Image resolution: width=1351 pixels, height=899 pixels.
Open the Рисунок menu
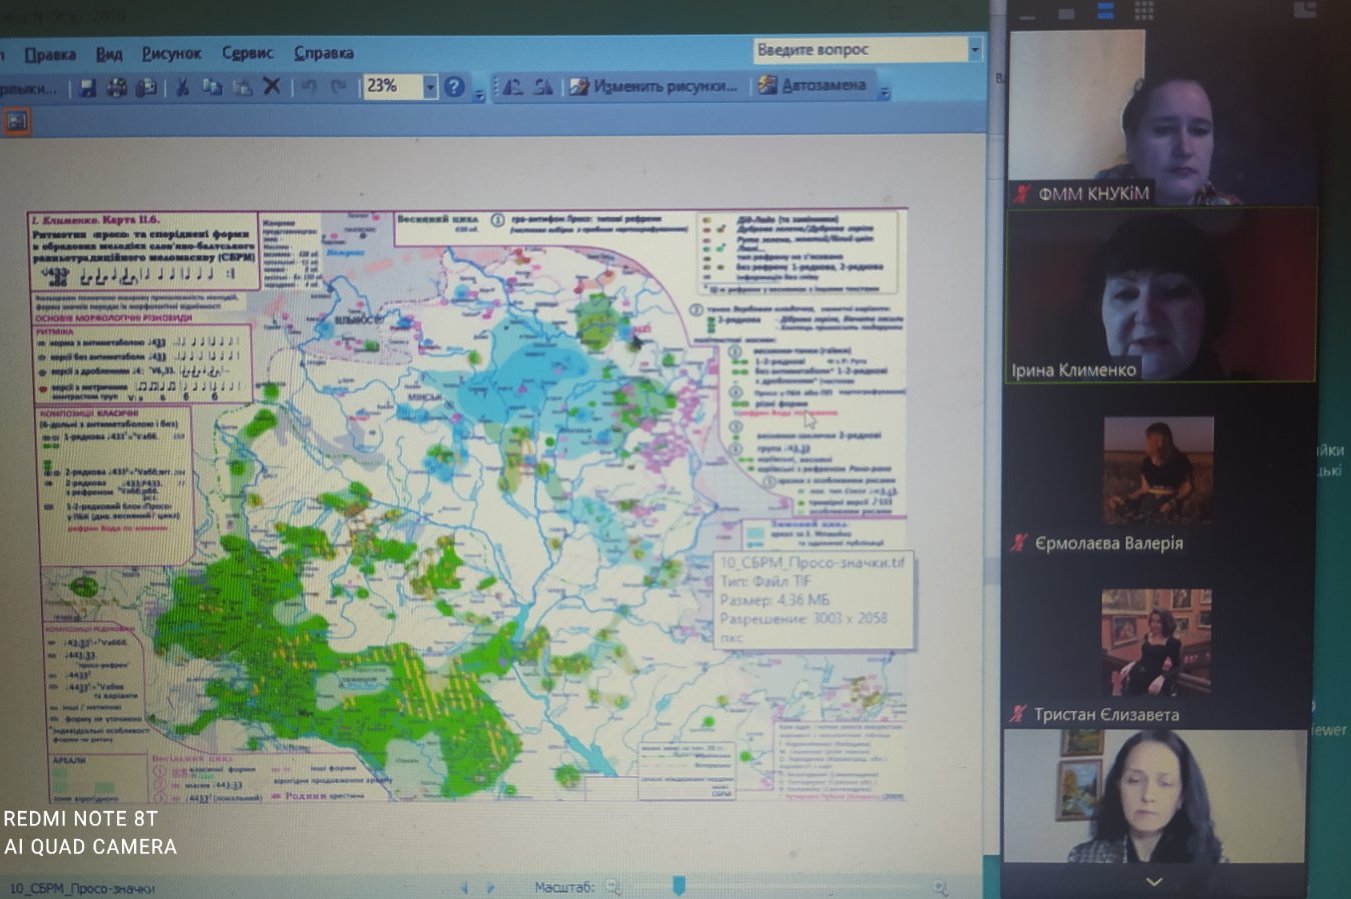tap(171, 53)
